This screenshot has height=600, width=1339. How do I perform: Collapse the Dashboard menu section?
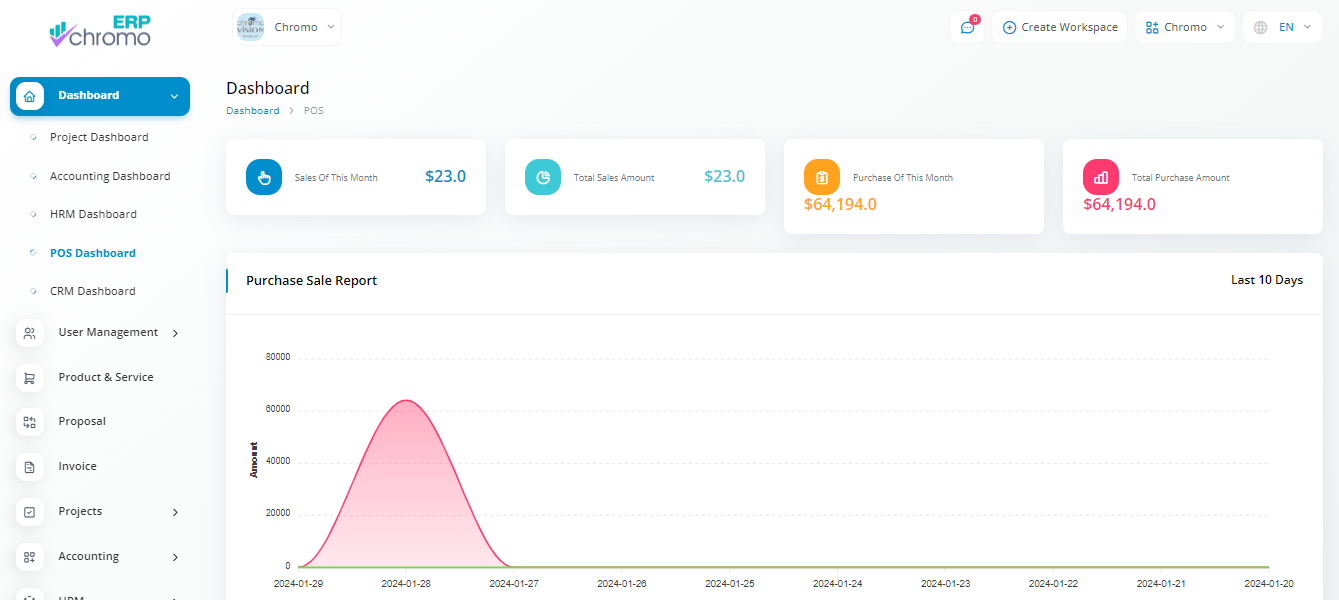point(174,96)
